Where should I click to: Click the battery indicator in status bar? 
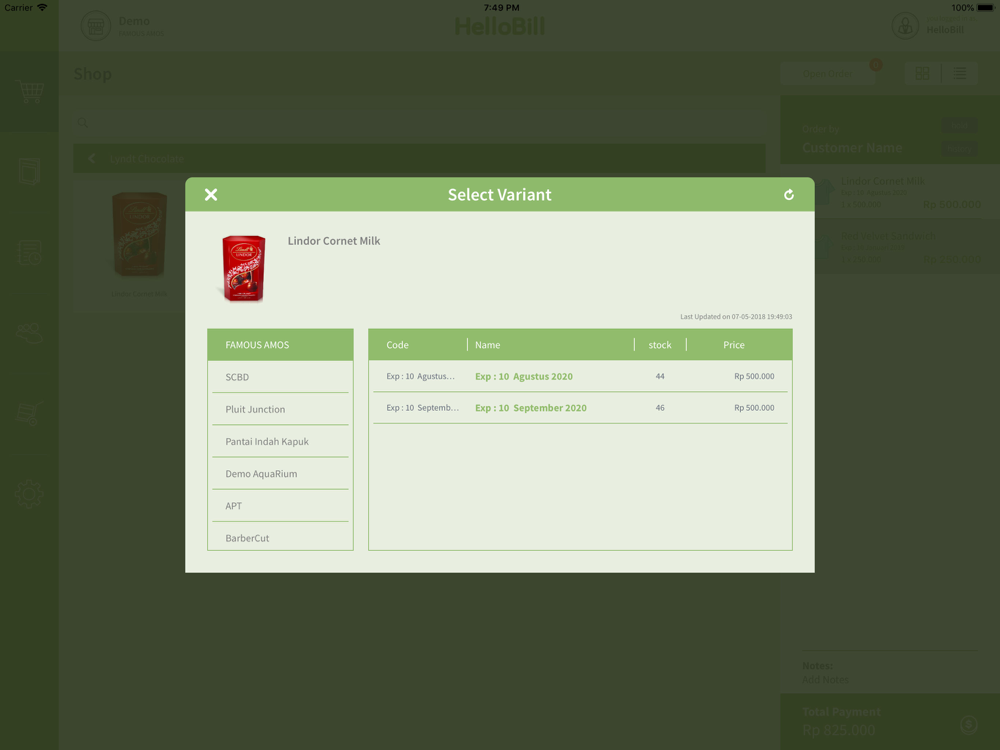click(x=985, y=8)
